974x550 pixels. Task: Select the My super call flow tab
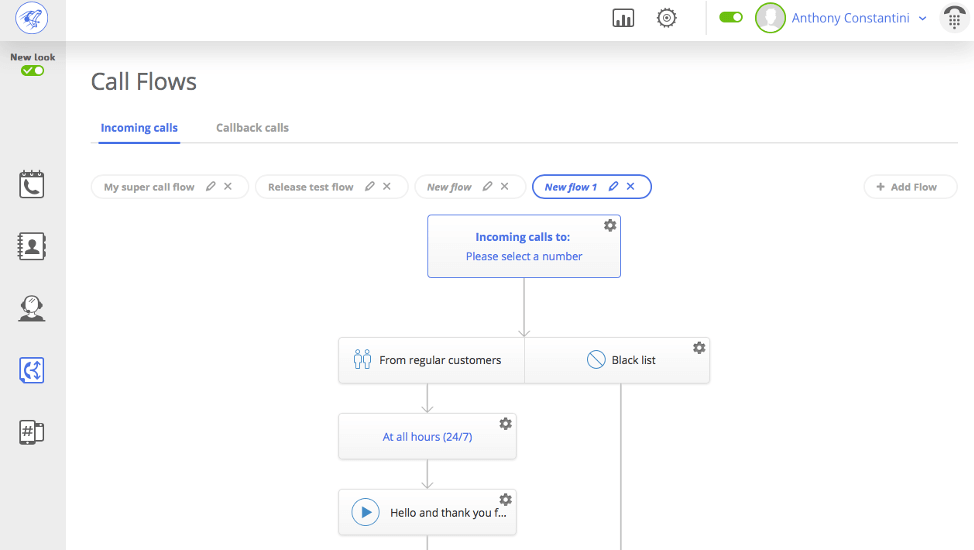point(149,187)
